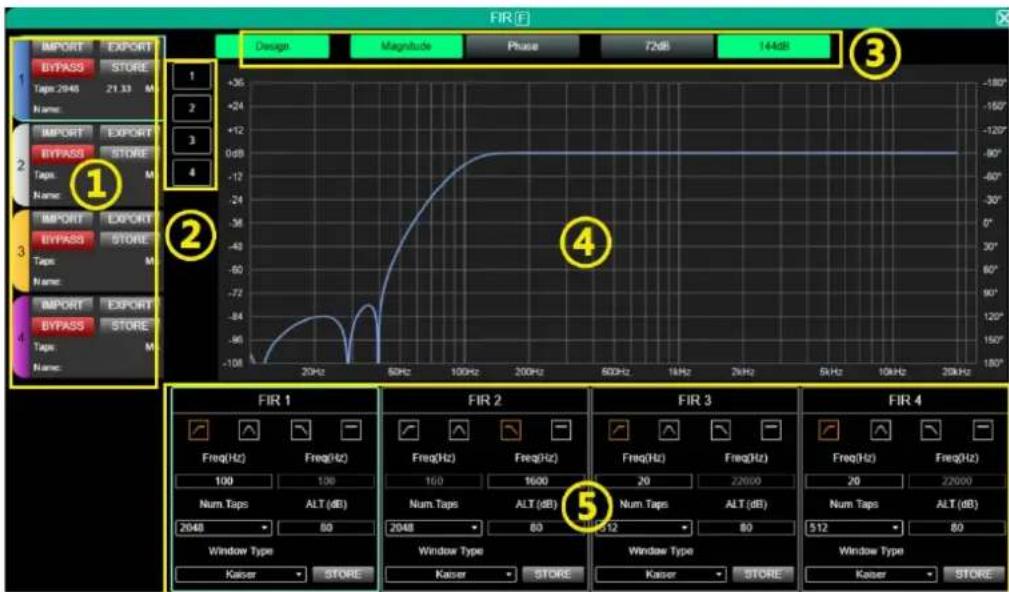Select the flat-line filter icon in FIR 1

[x=351, y=430]
